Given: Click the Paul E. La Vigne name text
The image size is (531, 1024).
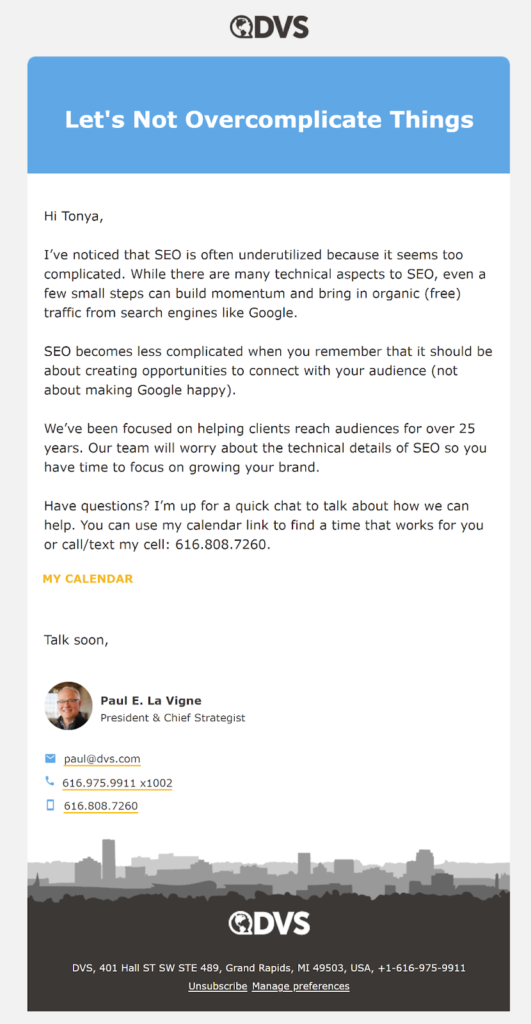Looking at the screenshot, I should 151,701.
